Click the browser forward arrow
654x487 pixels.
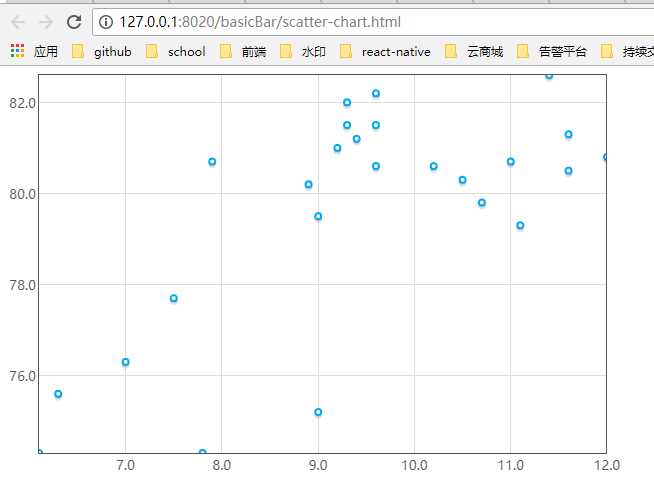tap(46, 22)
